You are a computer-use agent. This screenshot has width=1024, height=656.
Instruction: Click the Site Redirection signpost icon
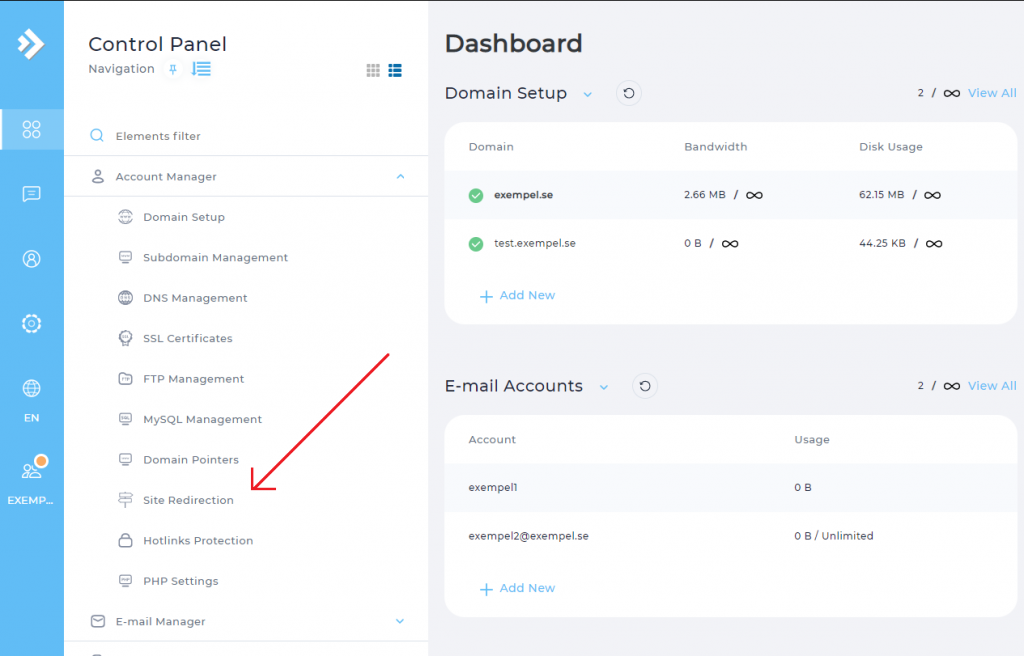(x=125, y=500)
